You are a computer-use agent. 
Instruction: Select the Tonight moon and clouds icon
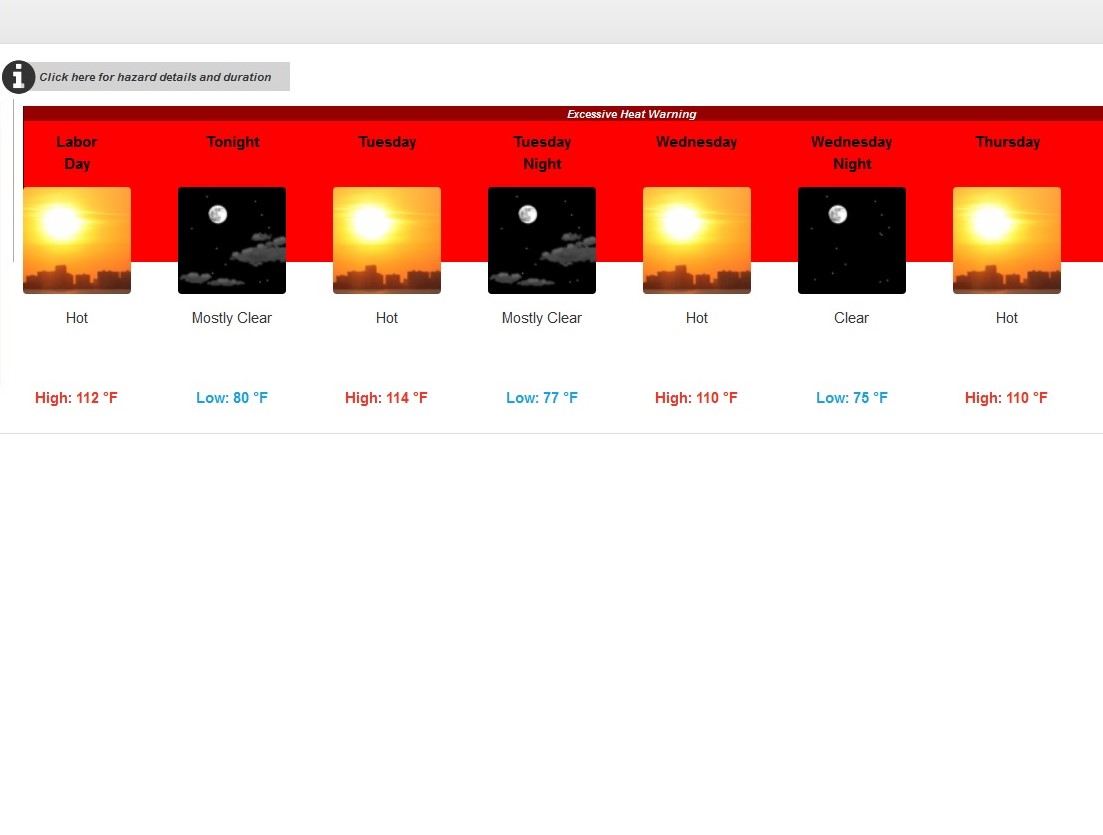232,240
